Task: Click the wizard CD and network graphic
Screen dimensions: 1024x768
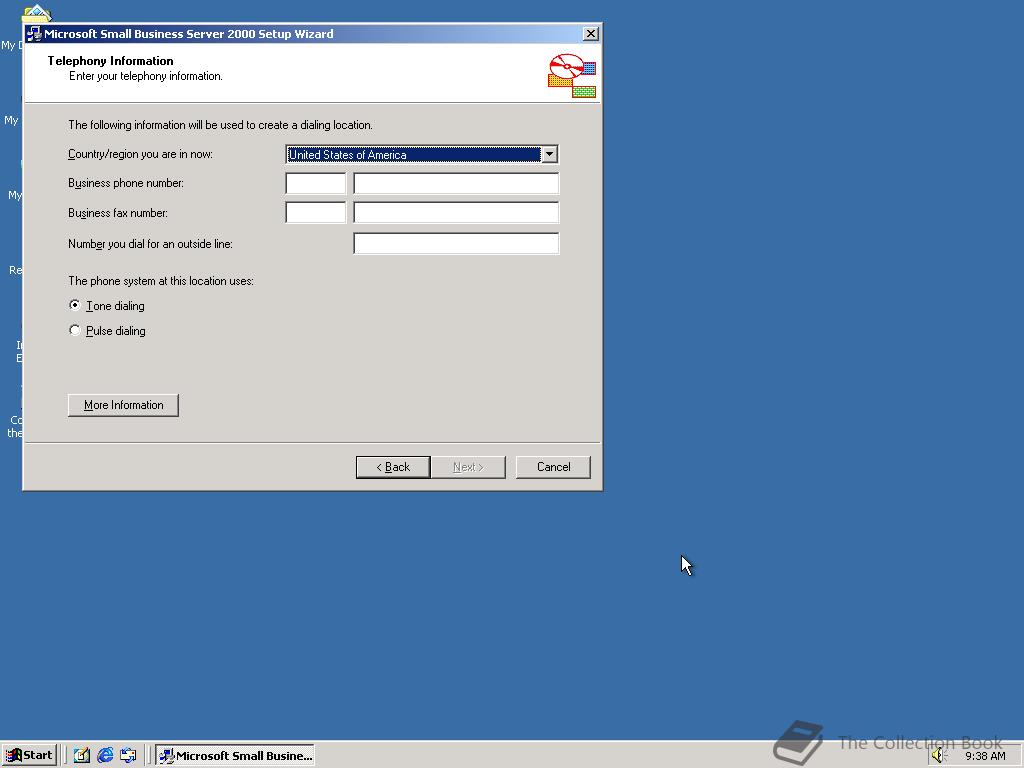Action: click(x=572, y=76)
